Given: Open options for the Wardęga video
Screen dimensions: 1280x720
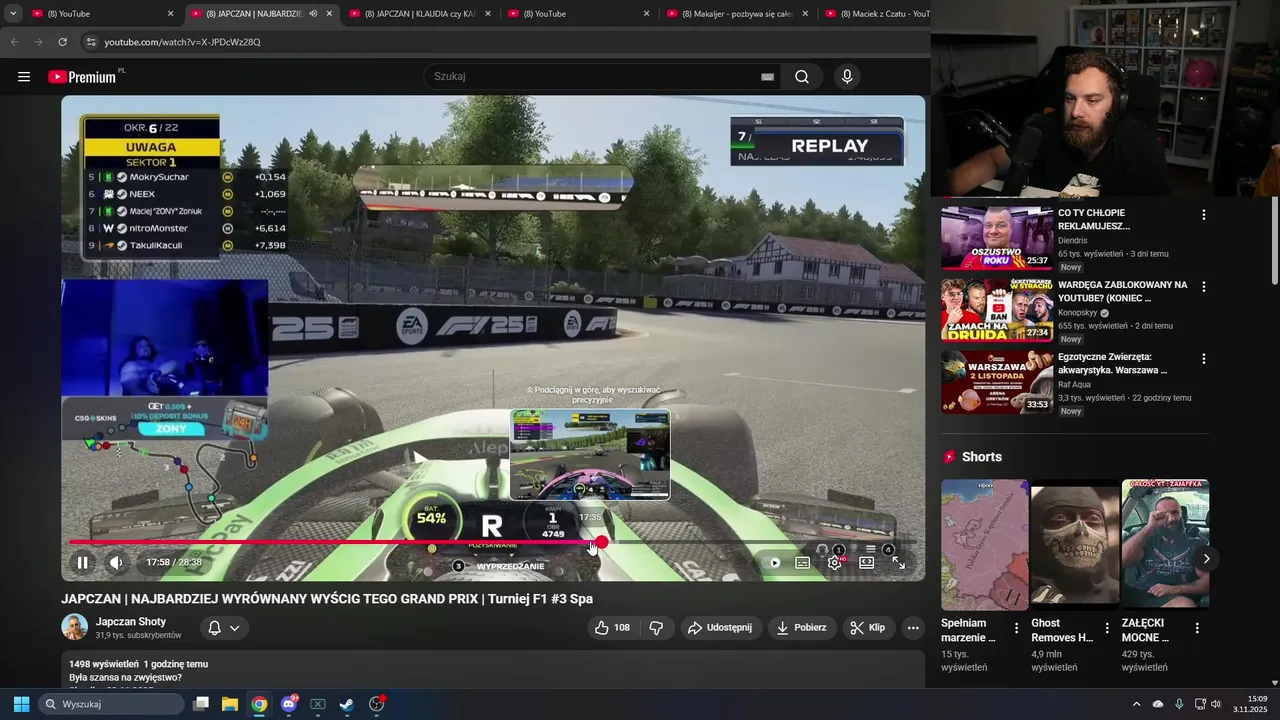Looking at the screenshot, I should 1204,287.
